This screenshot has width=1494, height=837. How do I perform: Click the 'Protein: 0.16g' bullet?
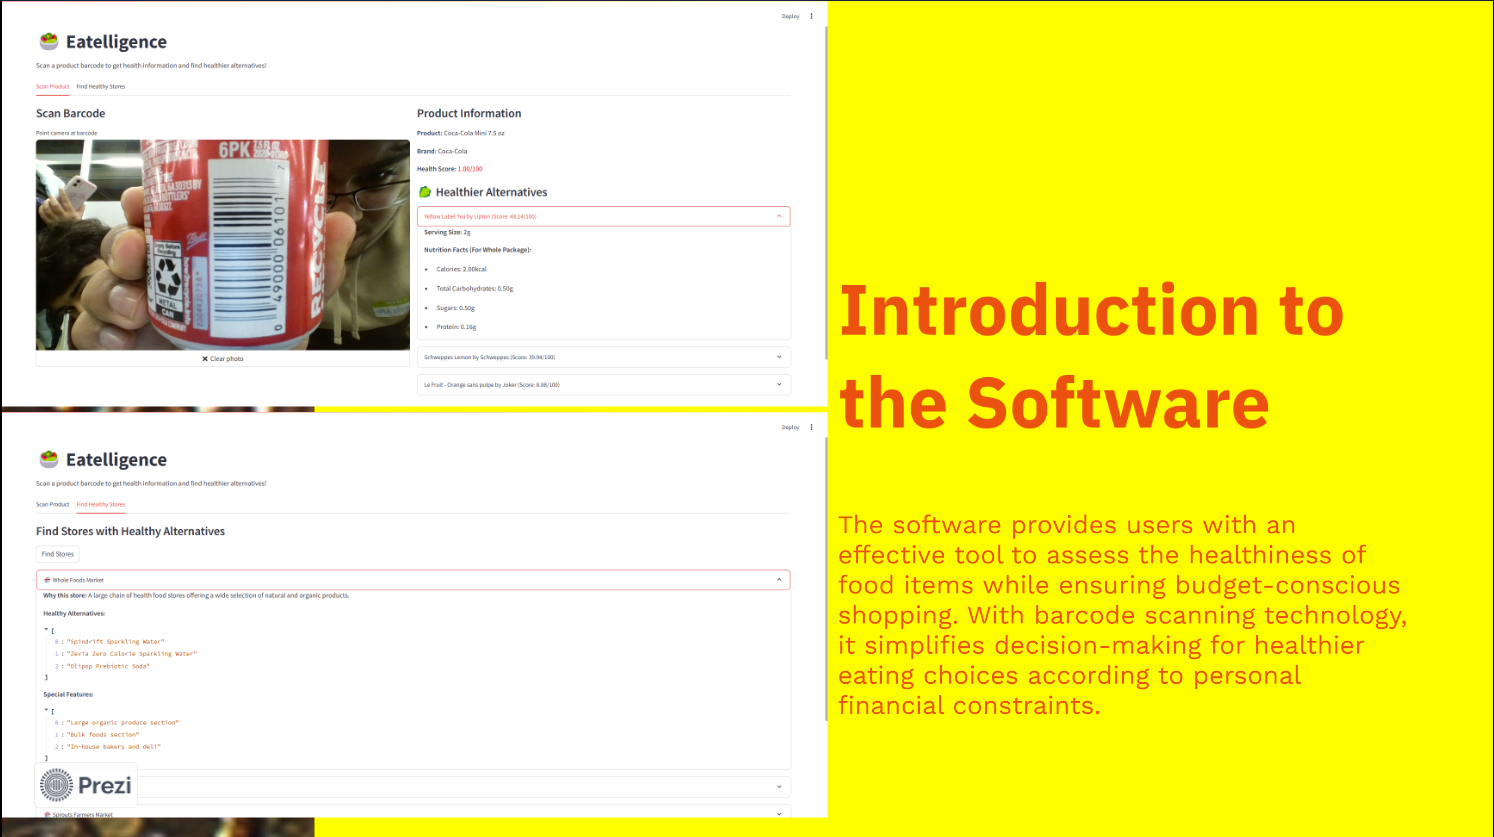point(456,327)
